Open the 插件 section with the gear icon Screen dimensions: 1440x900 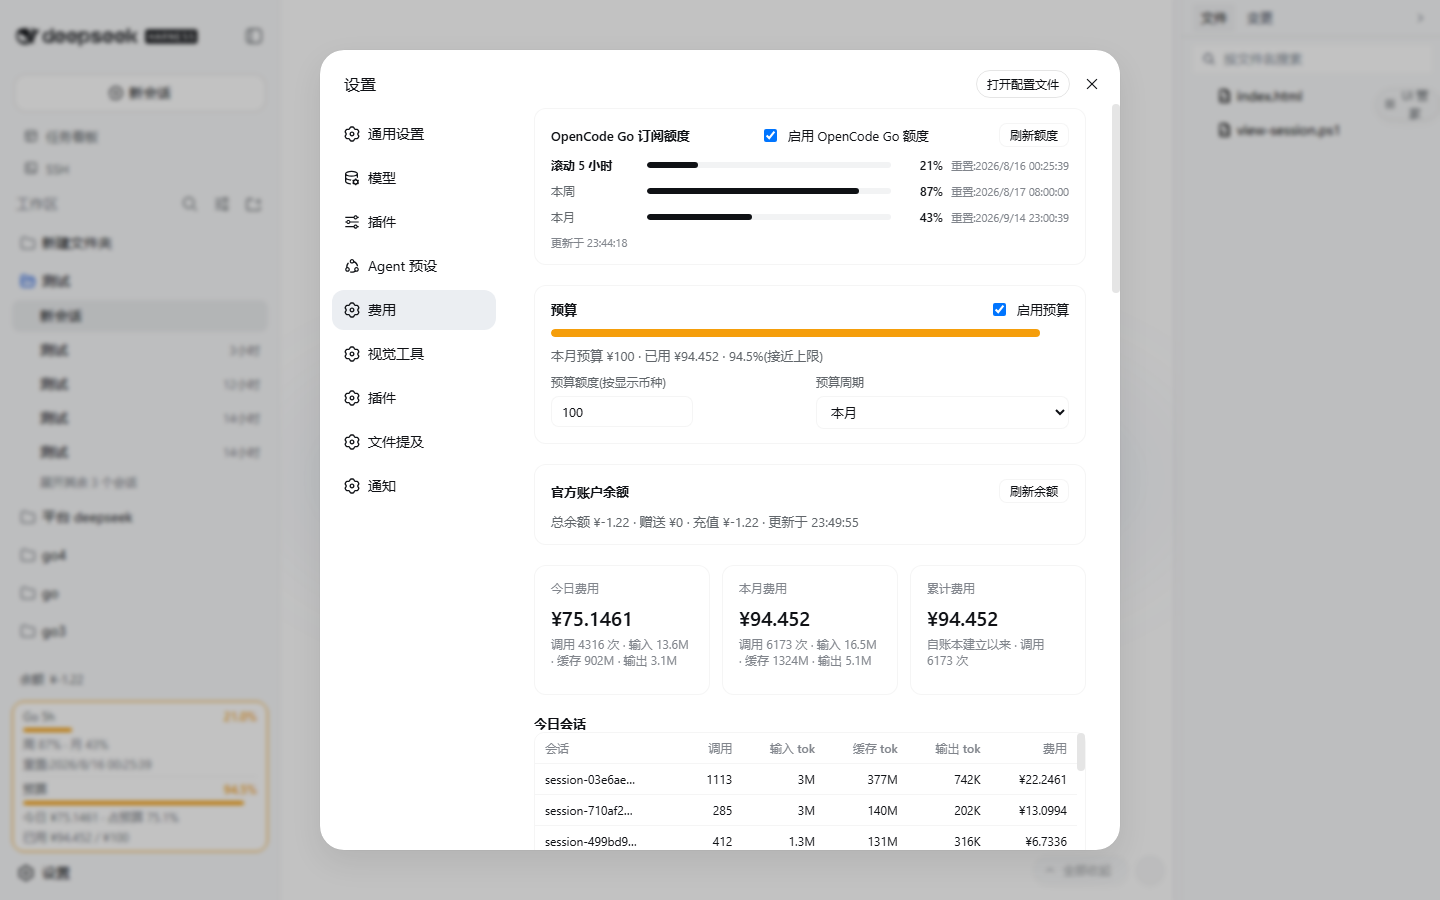click(414, 398)
